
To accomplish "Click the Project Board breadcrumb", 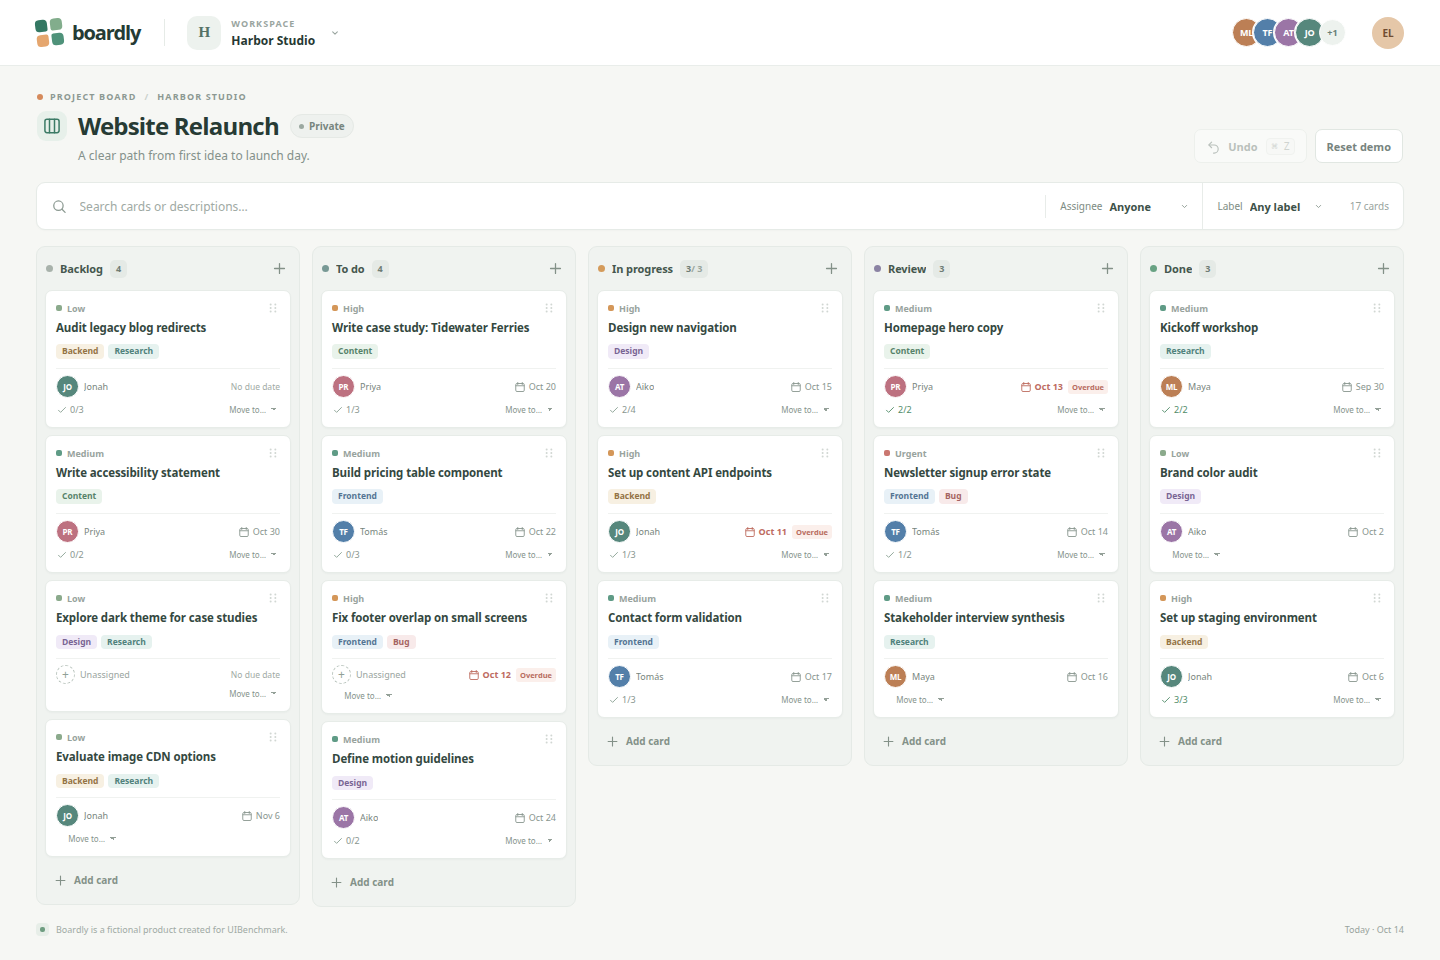I will tap(93, 97).
